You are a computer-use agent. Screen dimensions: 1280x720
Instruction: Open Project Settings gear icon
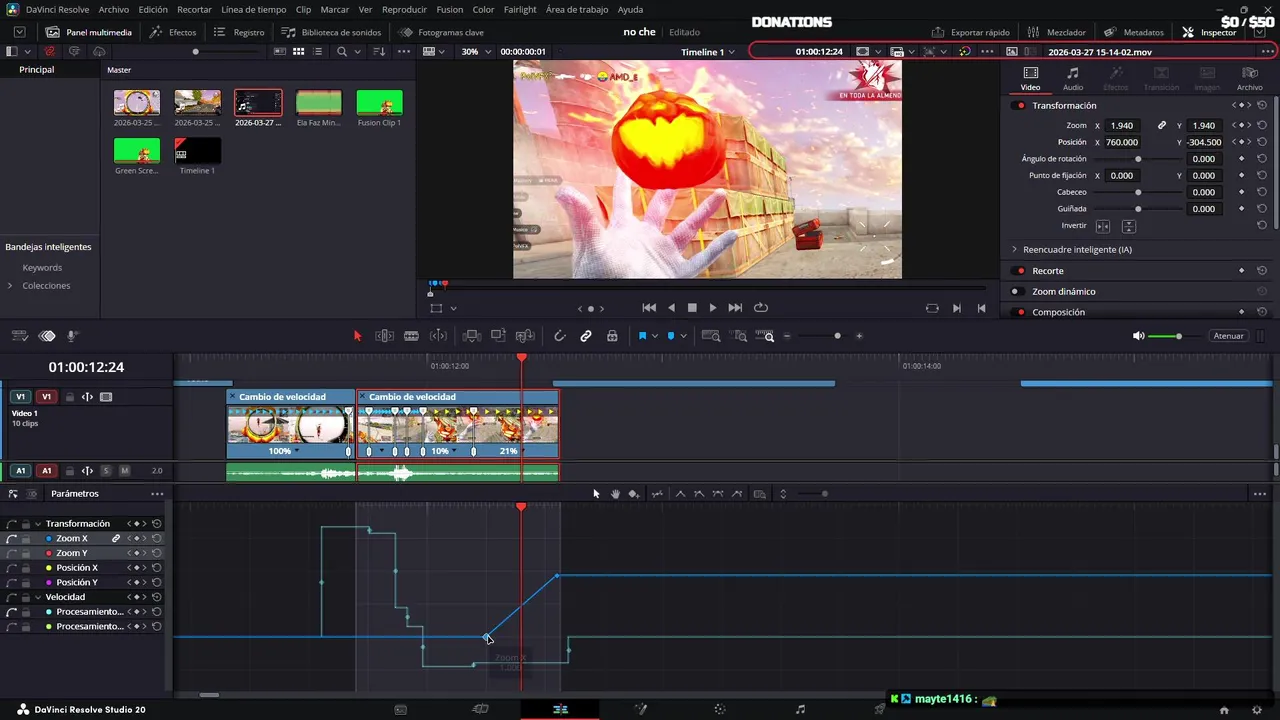tap(1258, 710)
